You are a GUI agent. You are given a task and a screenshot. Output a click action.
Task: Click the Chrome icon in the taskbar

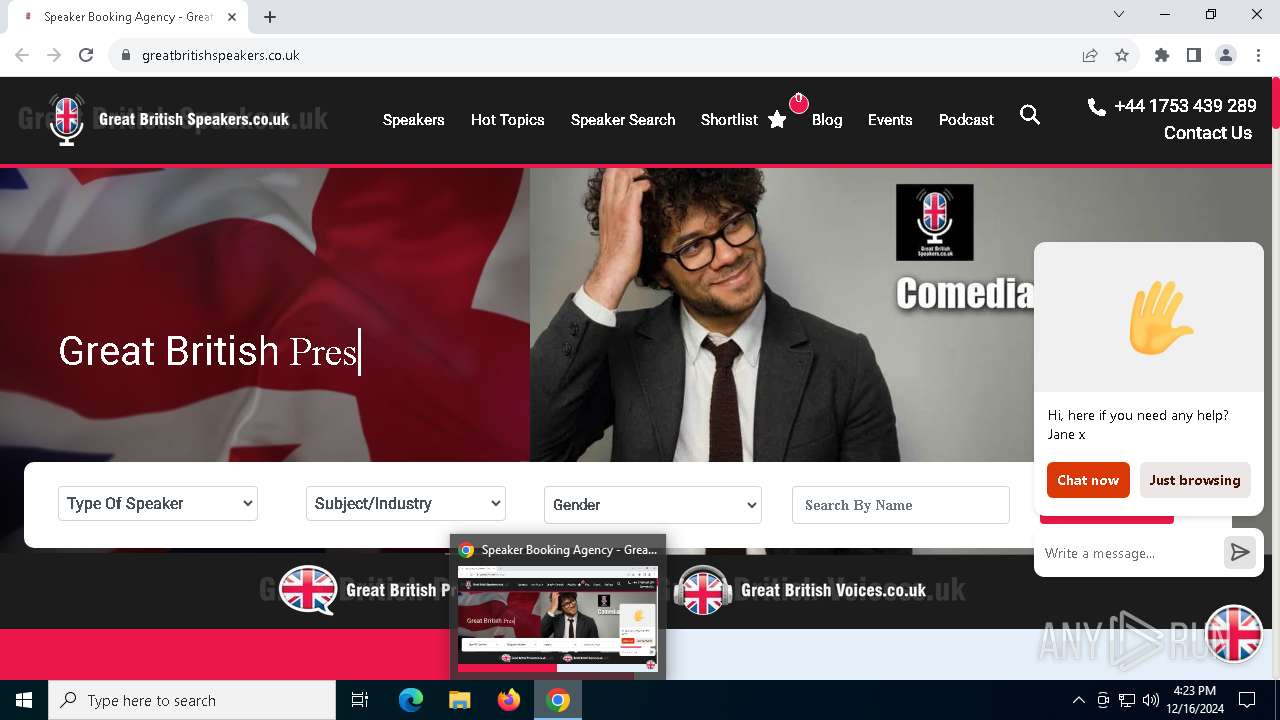coord(558,700)
